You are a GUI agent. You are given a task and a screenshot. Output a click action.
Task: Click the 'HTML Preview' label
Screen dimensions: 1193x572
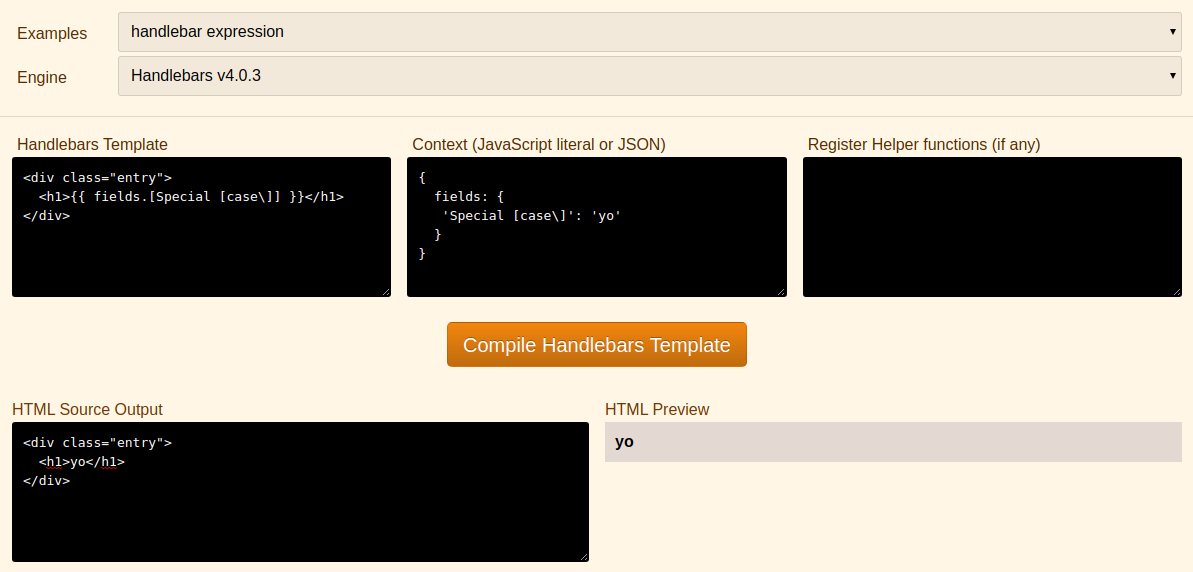657,409
